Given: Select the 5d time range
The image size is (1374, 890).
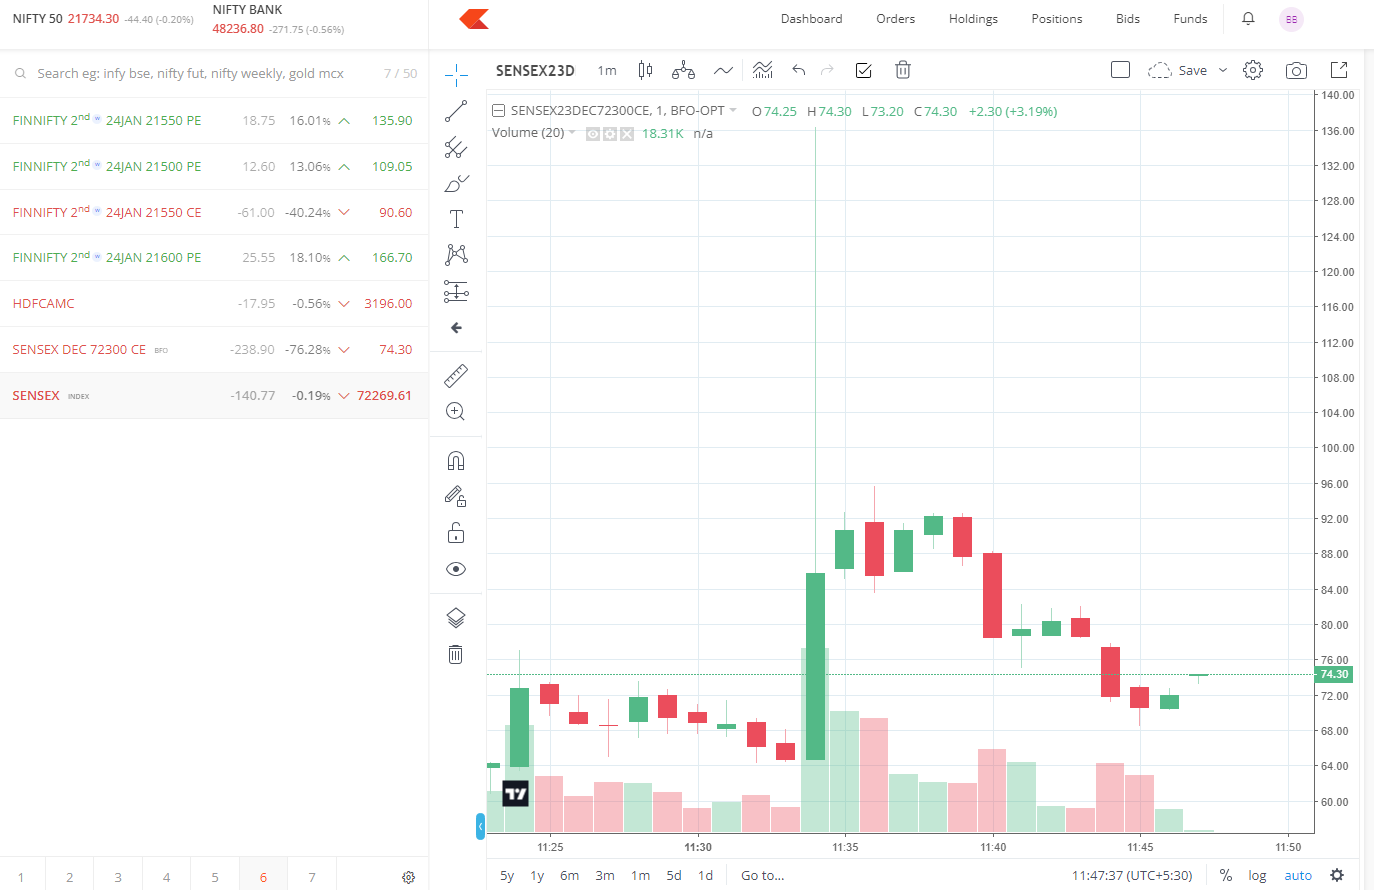Looking at the screenshot, I should (674, 876).
